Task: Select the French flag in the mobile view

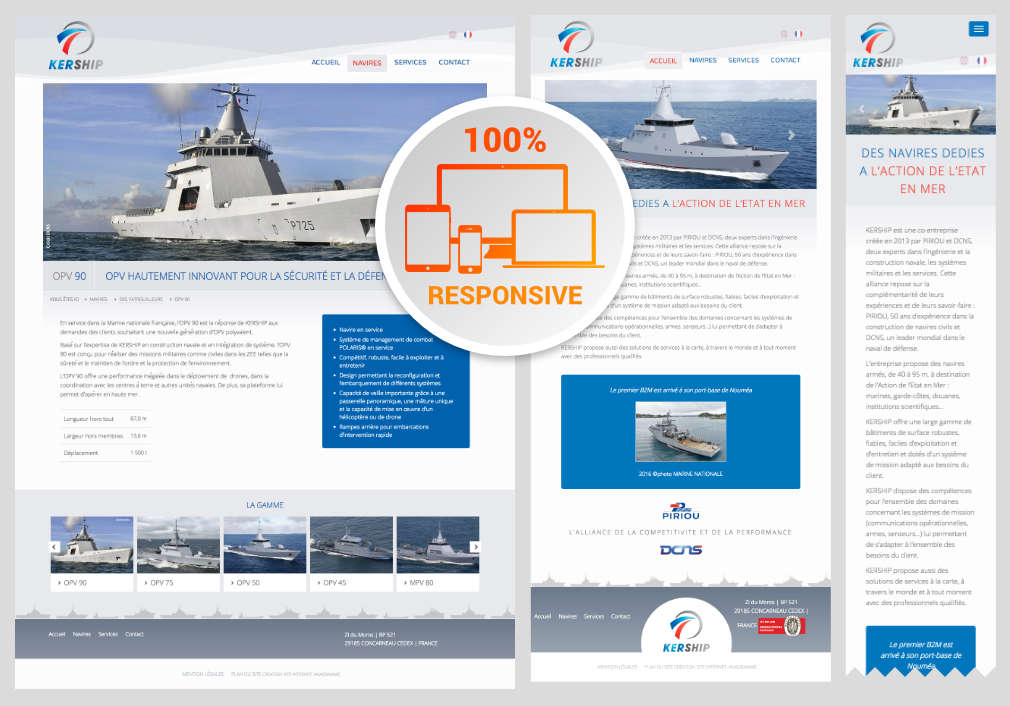Action: (981, 61)
